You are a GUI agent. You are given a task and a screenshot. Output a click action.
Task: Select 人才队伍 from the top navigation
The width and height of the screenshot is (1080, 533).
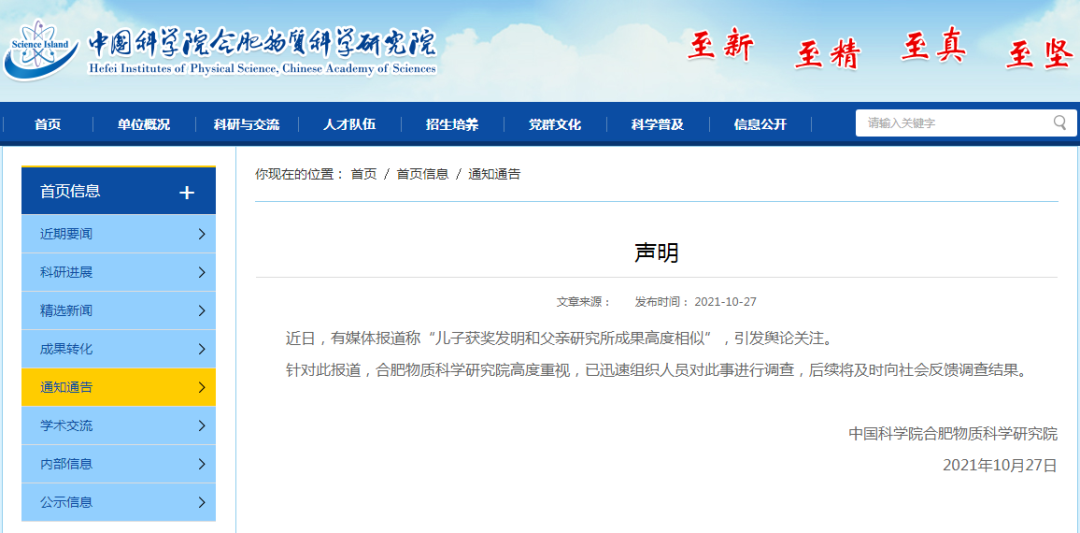[x=349, y=124]
